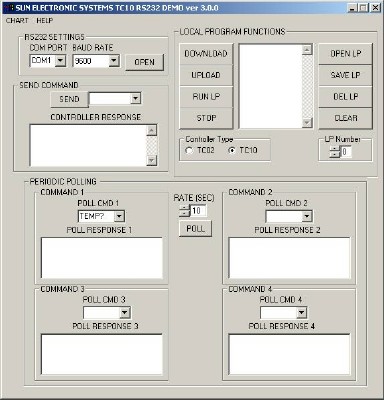The image size is (384, 400).
Task: Expand the POLL CMD 1 dropdown
Action: [x=119, y=216]
